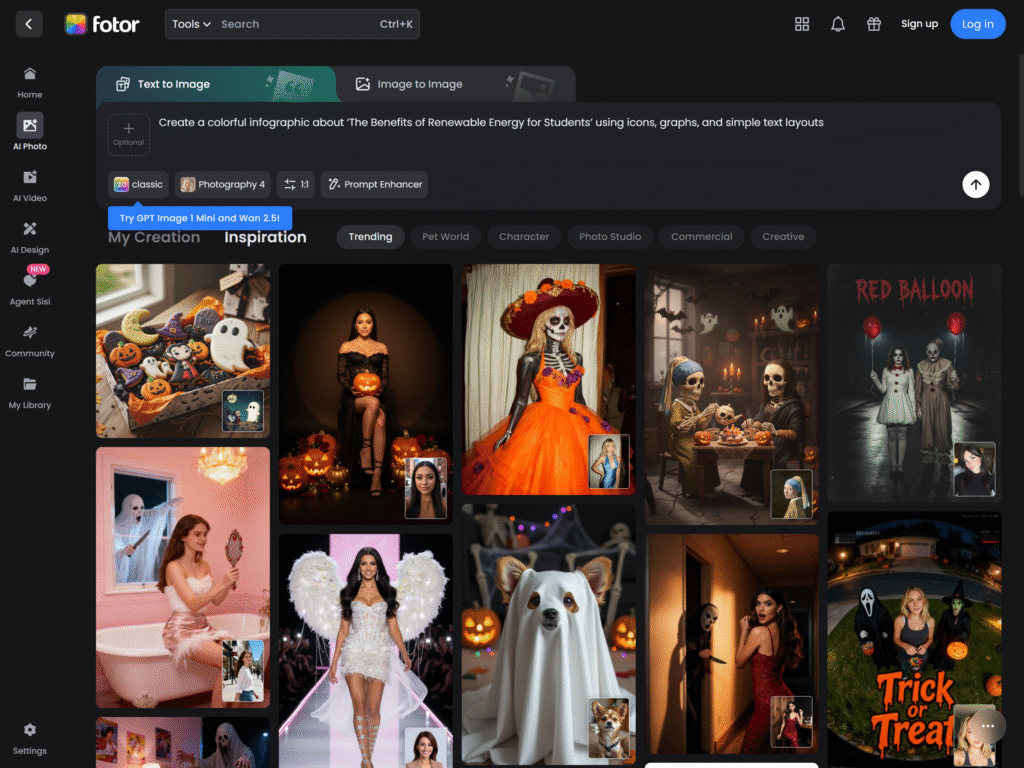Open the classic model selector

[x=138, y=184]
